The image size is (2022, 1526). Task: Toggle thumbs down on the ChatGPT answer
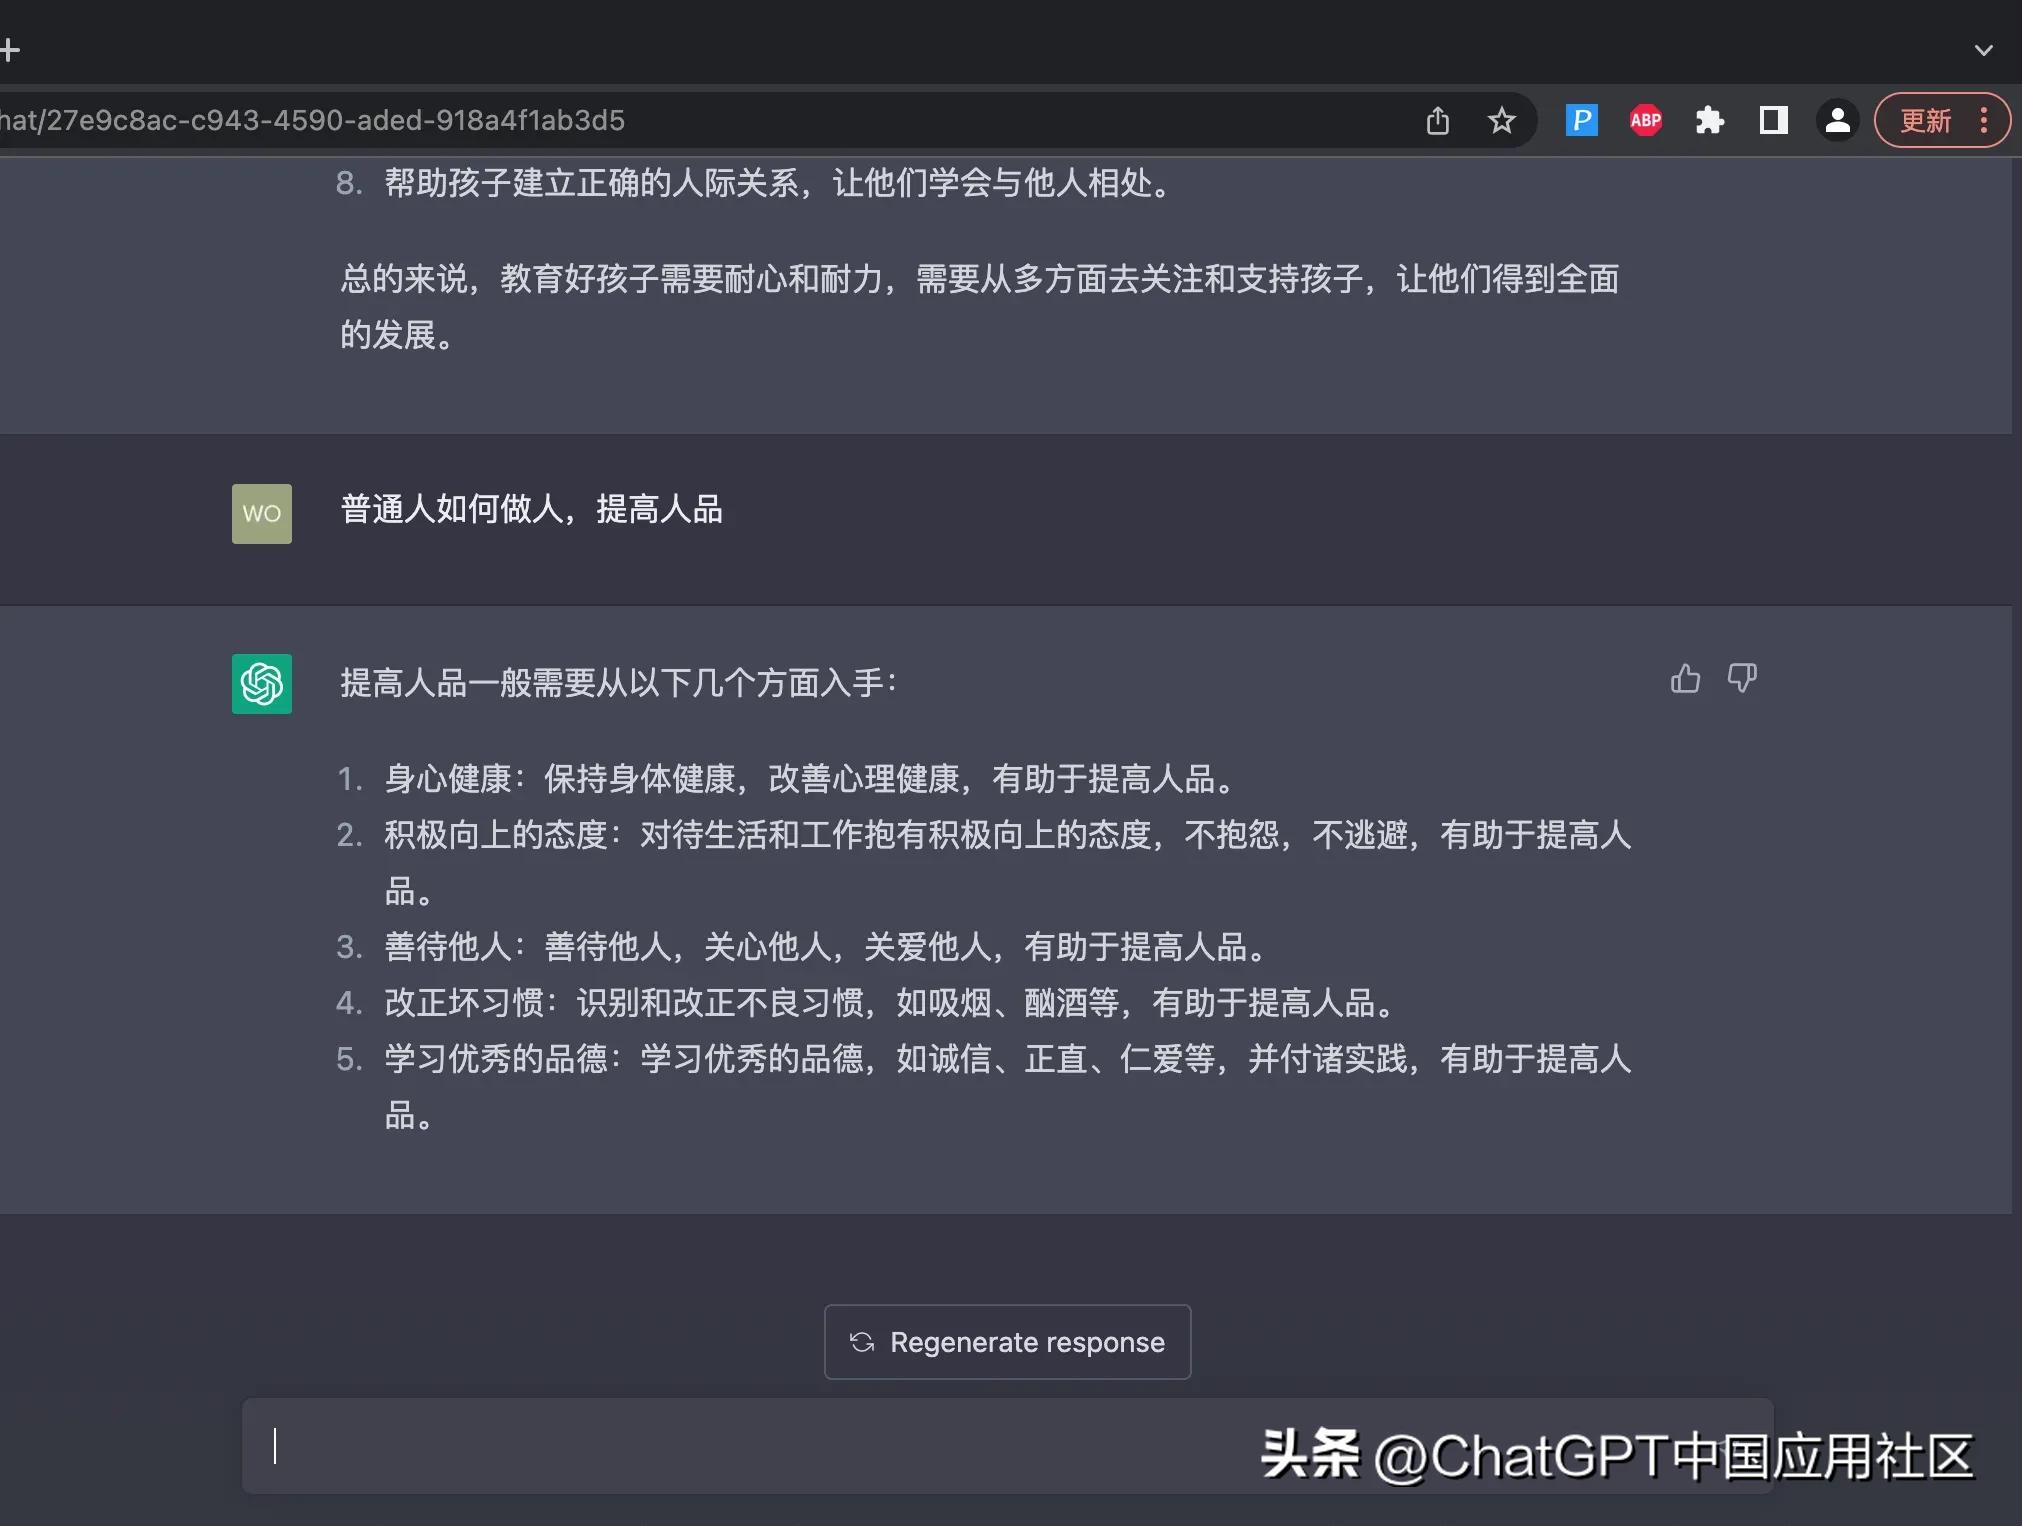point(1743,678)
